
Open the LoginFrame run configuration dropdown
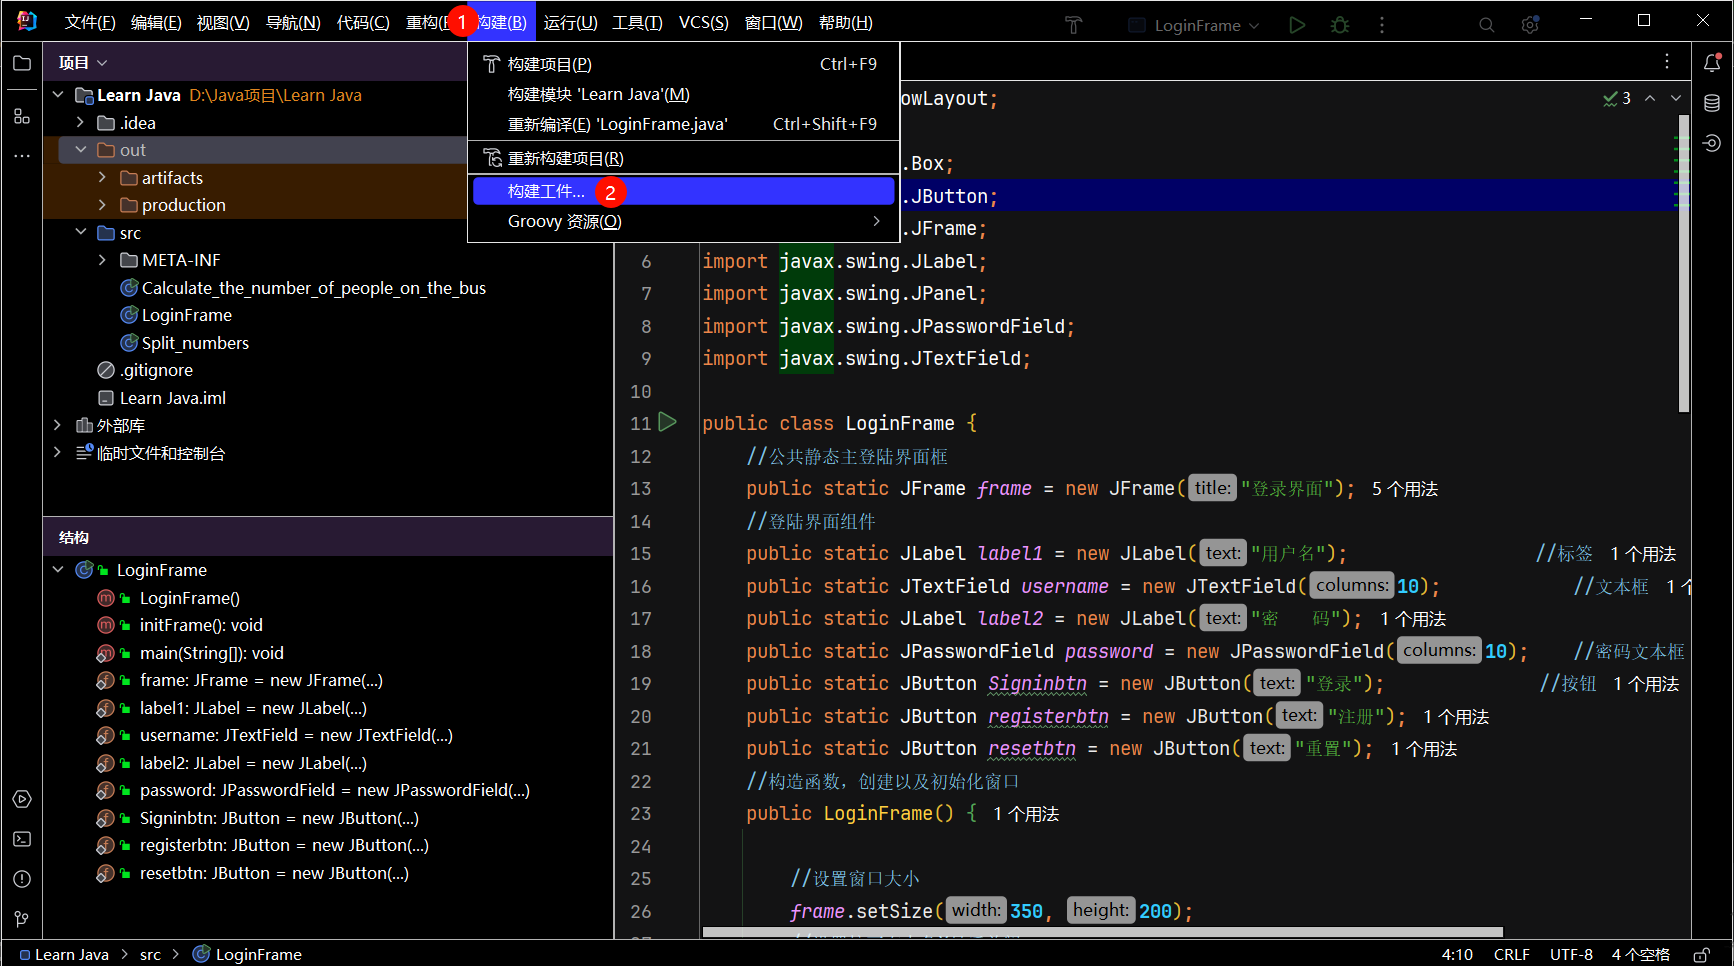tap(1194, 25)
